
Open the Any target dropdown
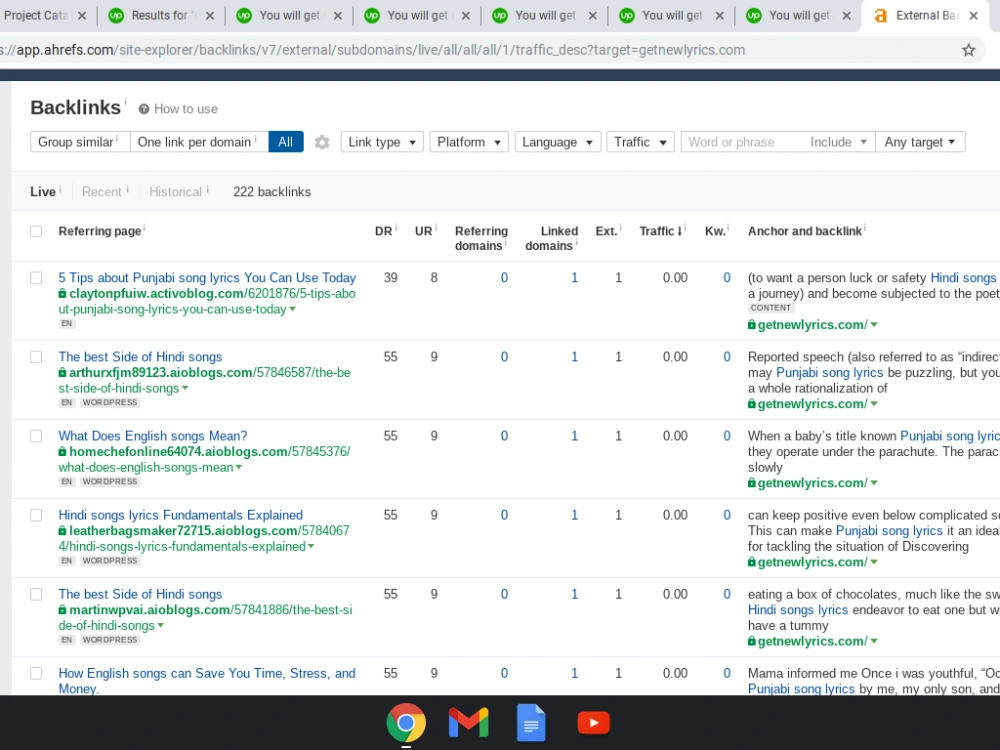(920, 142)
